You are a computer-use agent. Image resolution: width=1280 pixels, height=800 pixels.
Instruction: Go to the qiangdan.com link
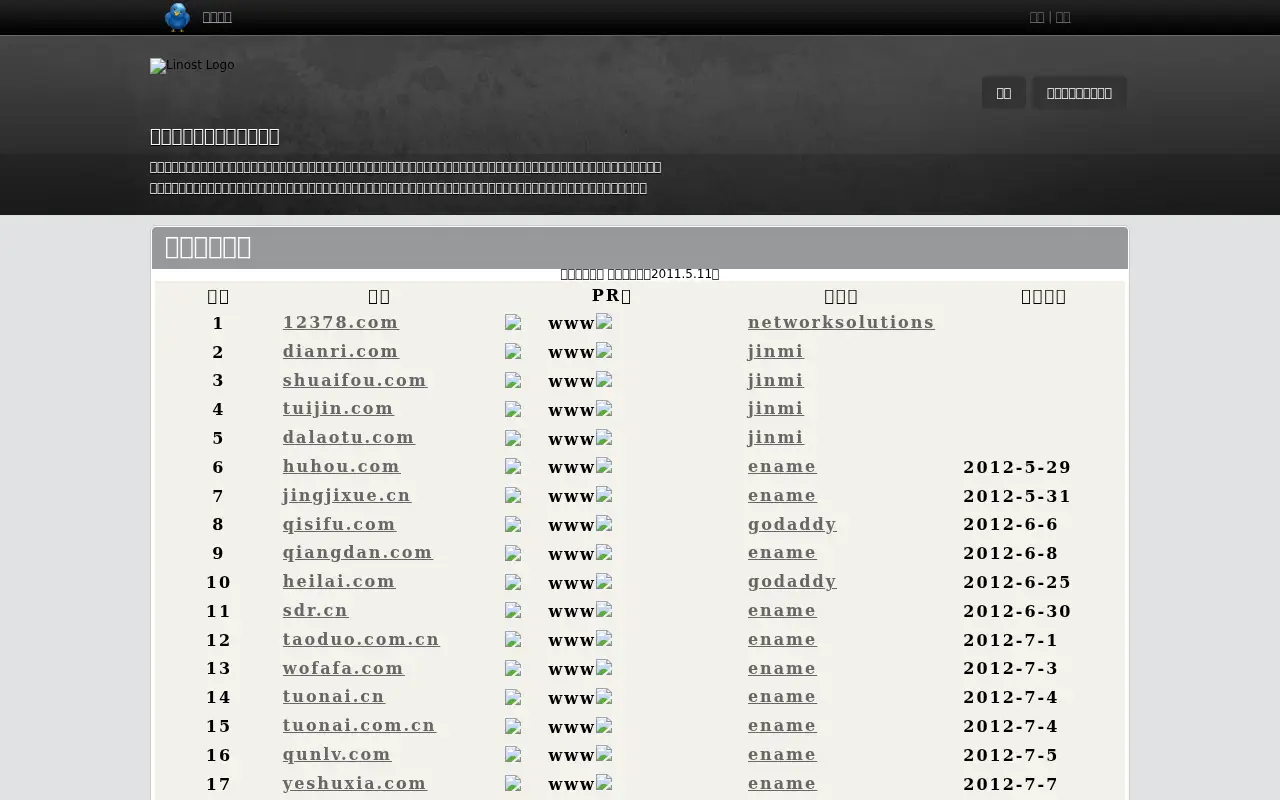358,552
